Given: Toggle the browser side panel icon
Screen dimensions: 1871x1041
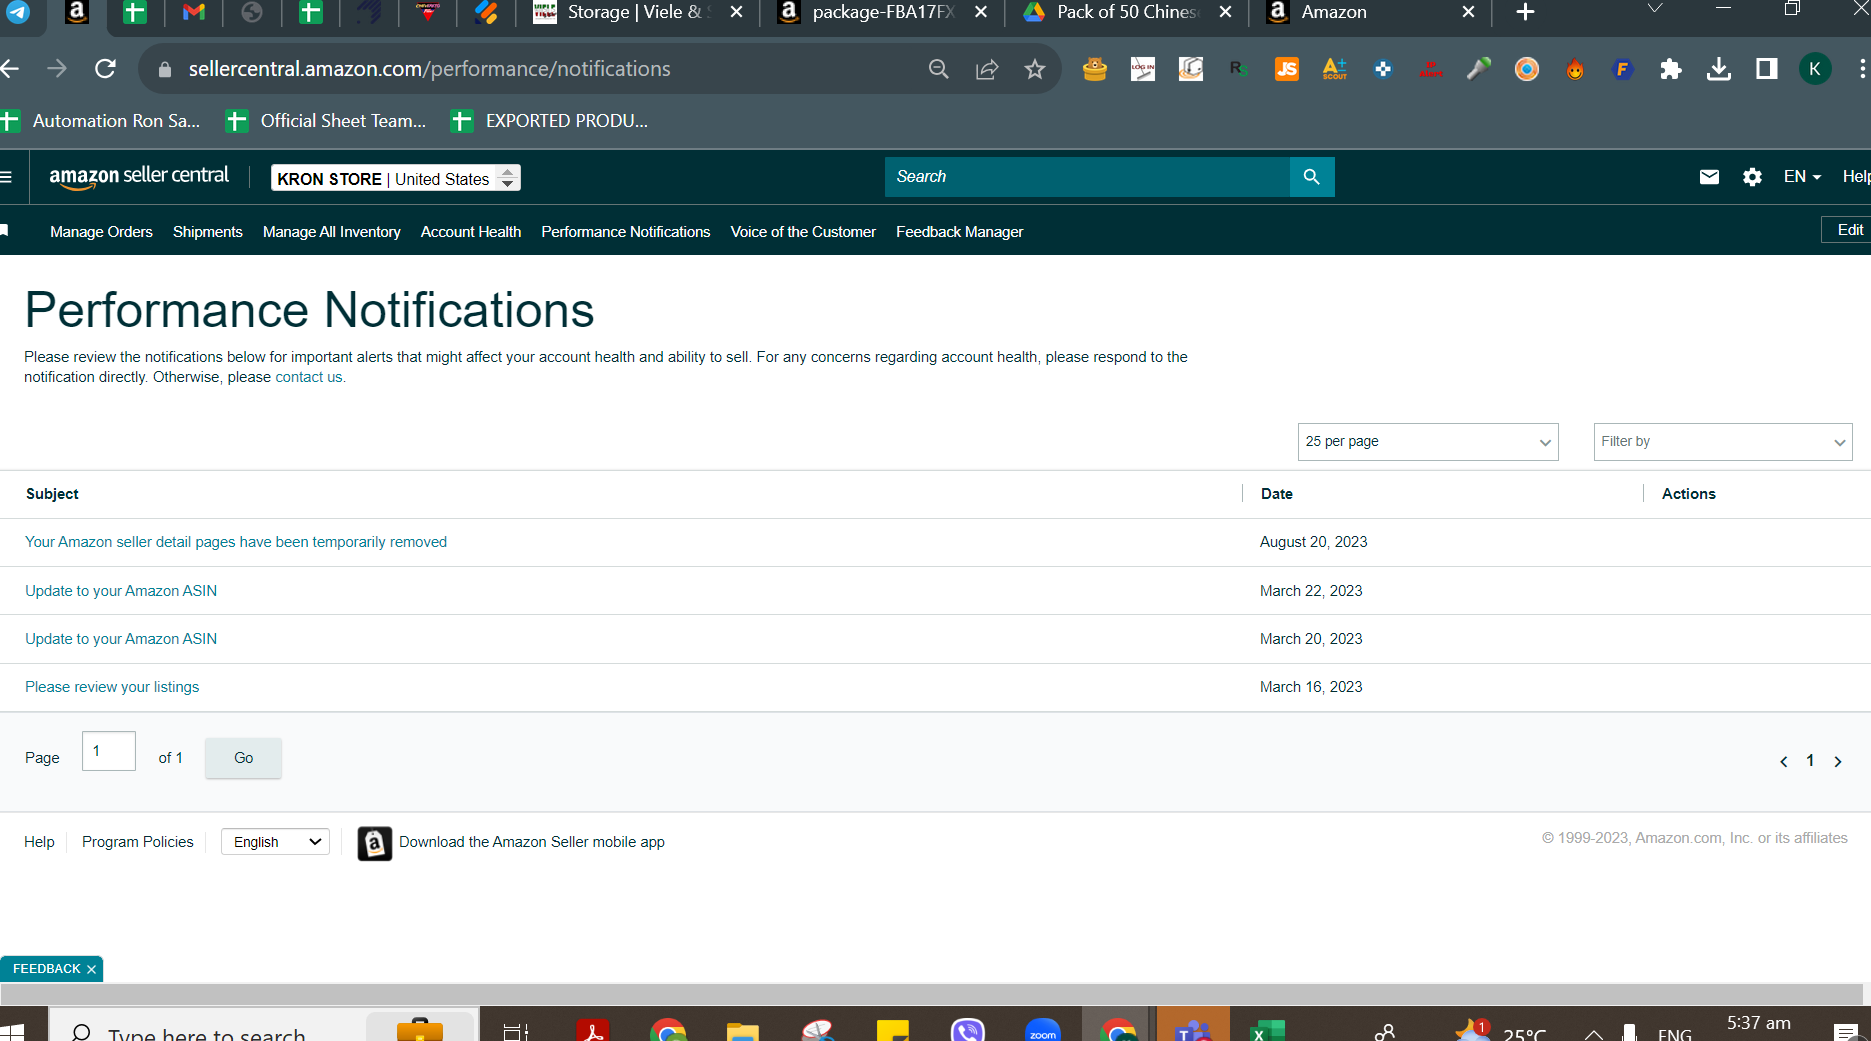Looking at the screenshot, I should click(1767, 69).
